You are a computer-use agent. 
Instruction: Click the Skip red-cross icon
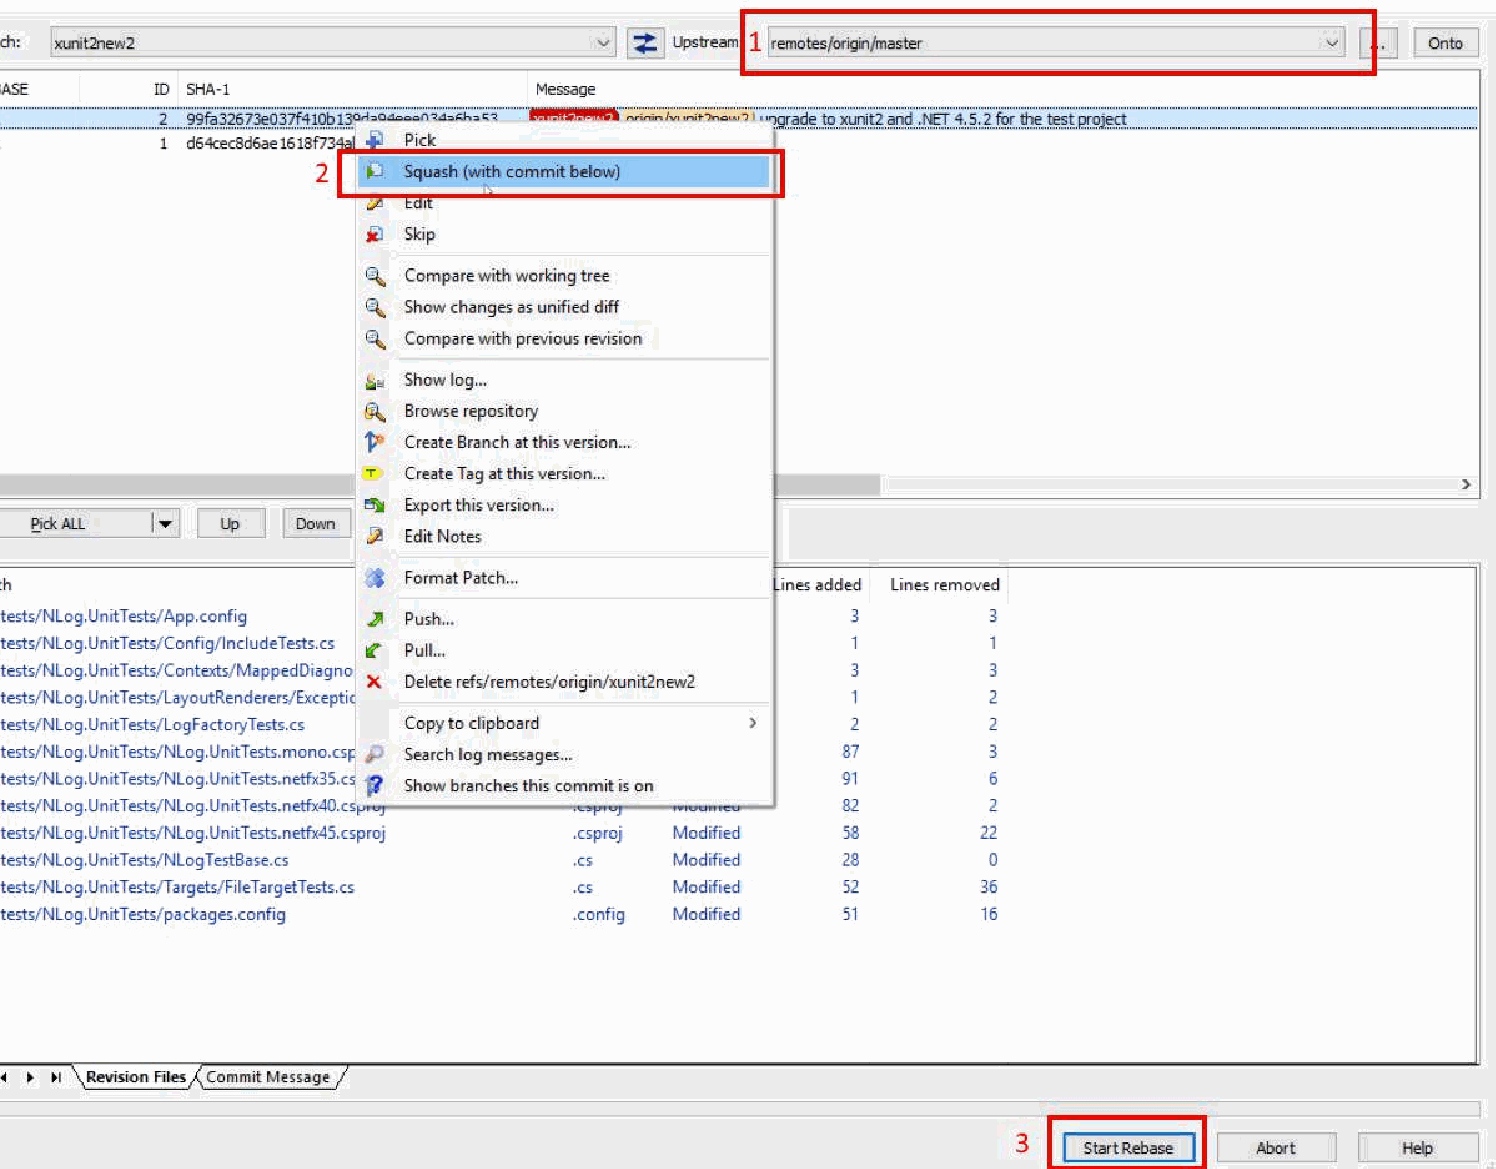(375, 234)
